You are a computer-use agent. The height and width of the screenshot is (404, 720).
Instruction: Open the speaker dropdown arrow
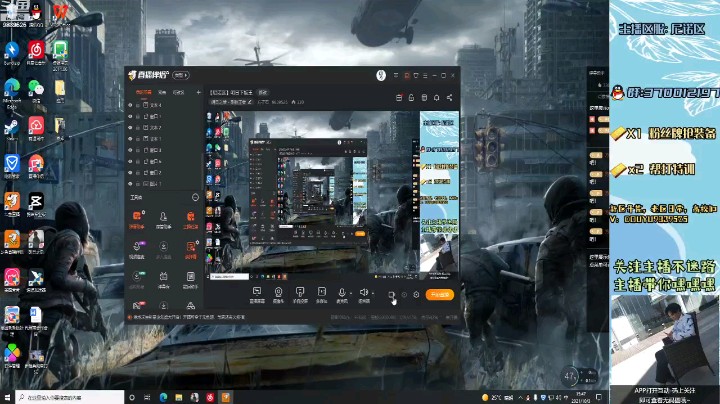[x=373, y=293]
